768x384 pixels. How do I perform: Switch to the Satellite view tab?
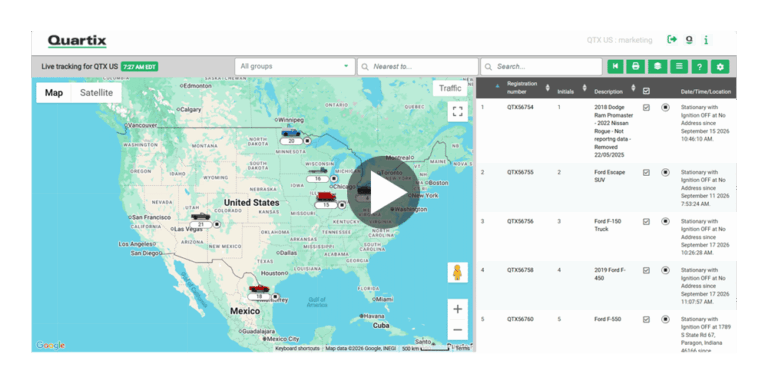[96, 93]
